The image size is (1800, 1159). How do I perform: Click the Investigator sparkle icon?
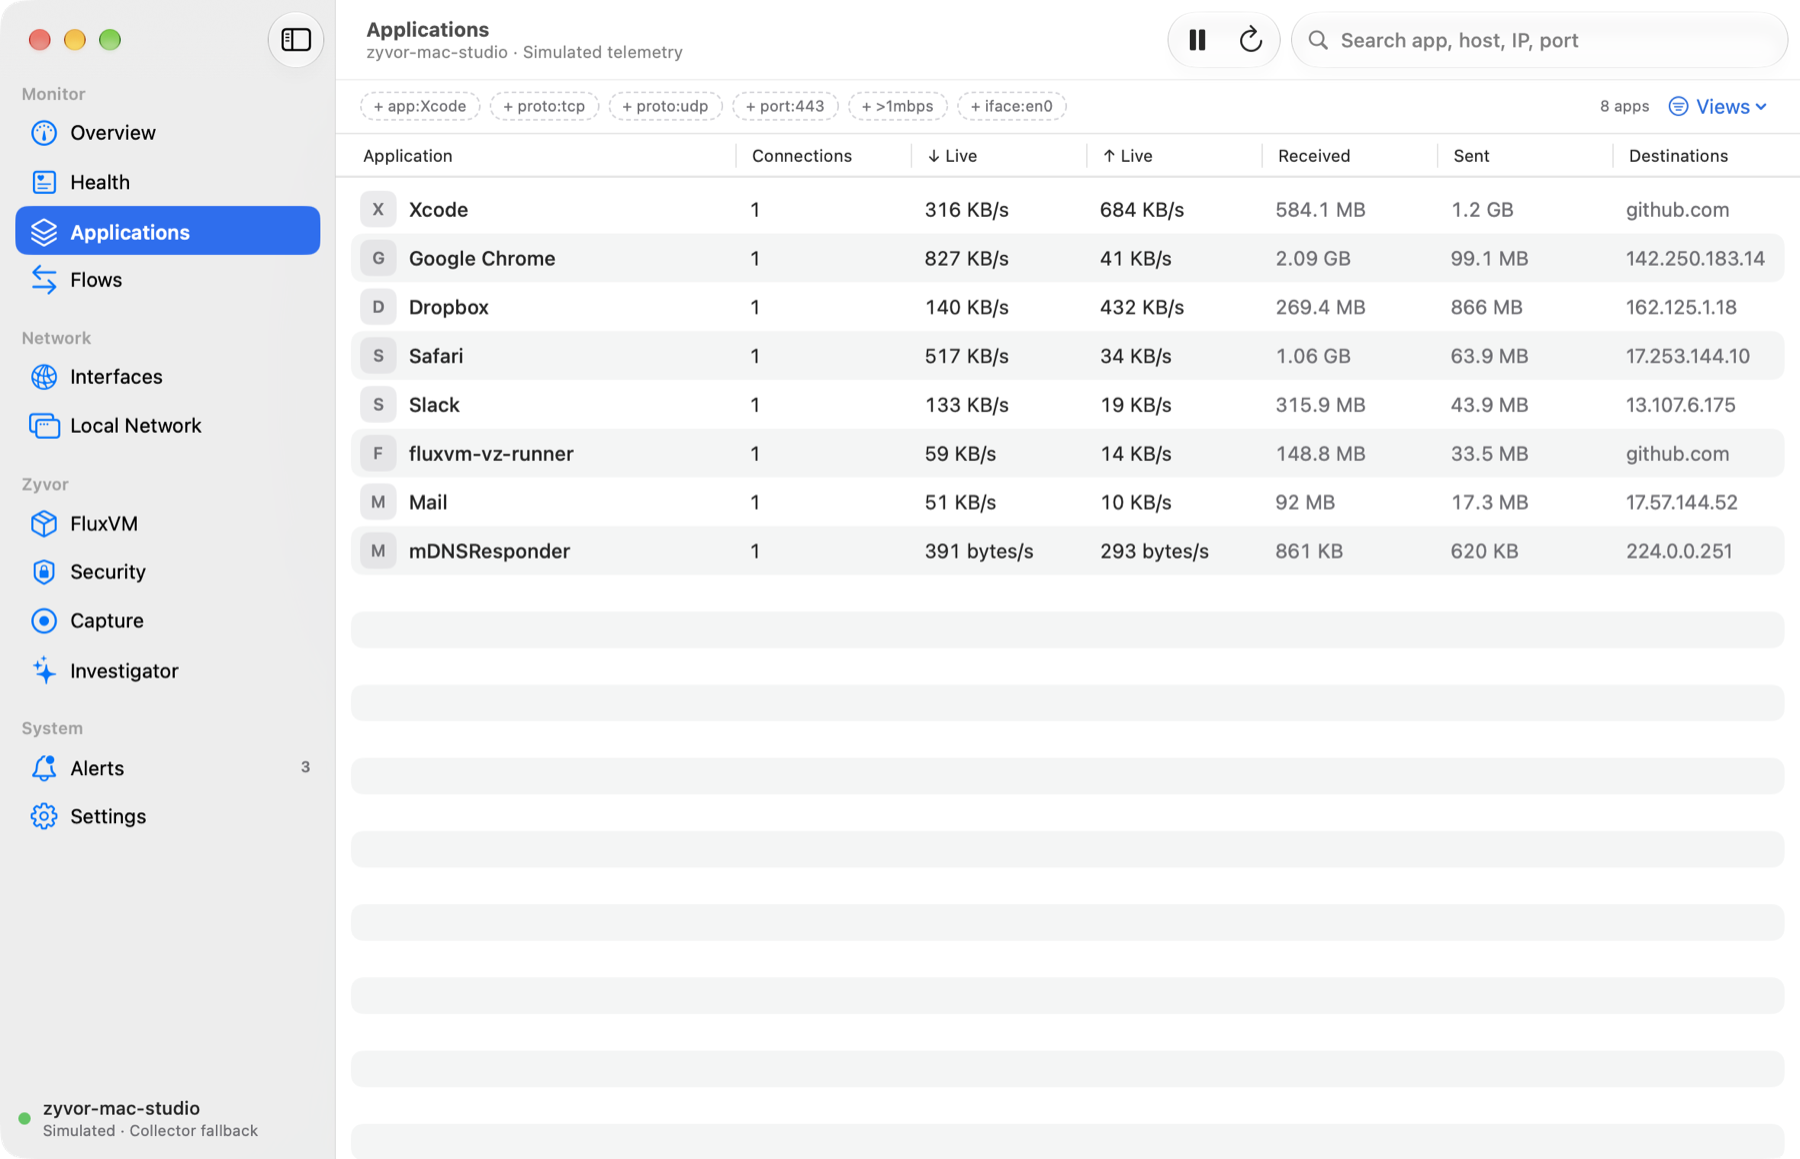44,671
